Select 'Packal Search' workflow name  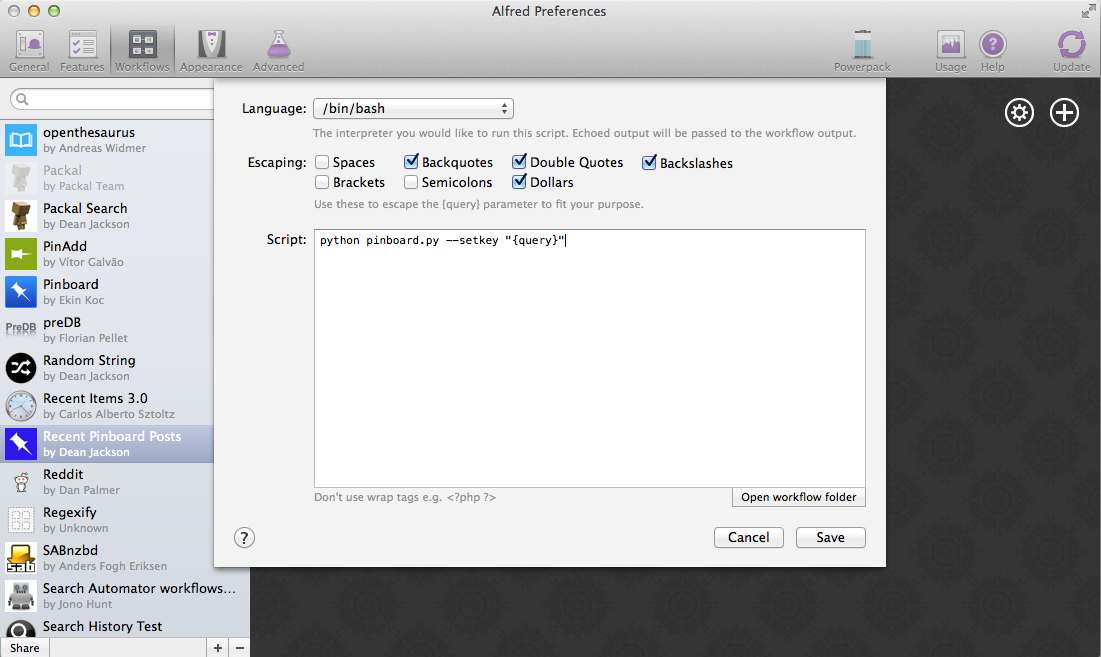tap(85, 208)
